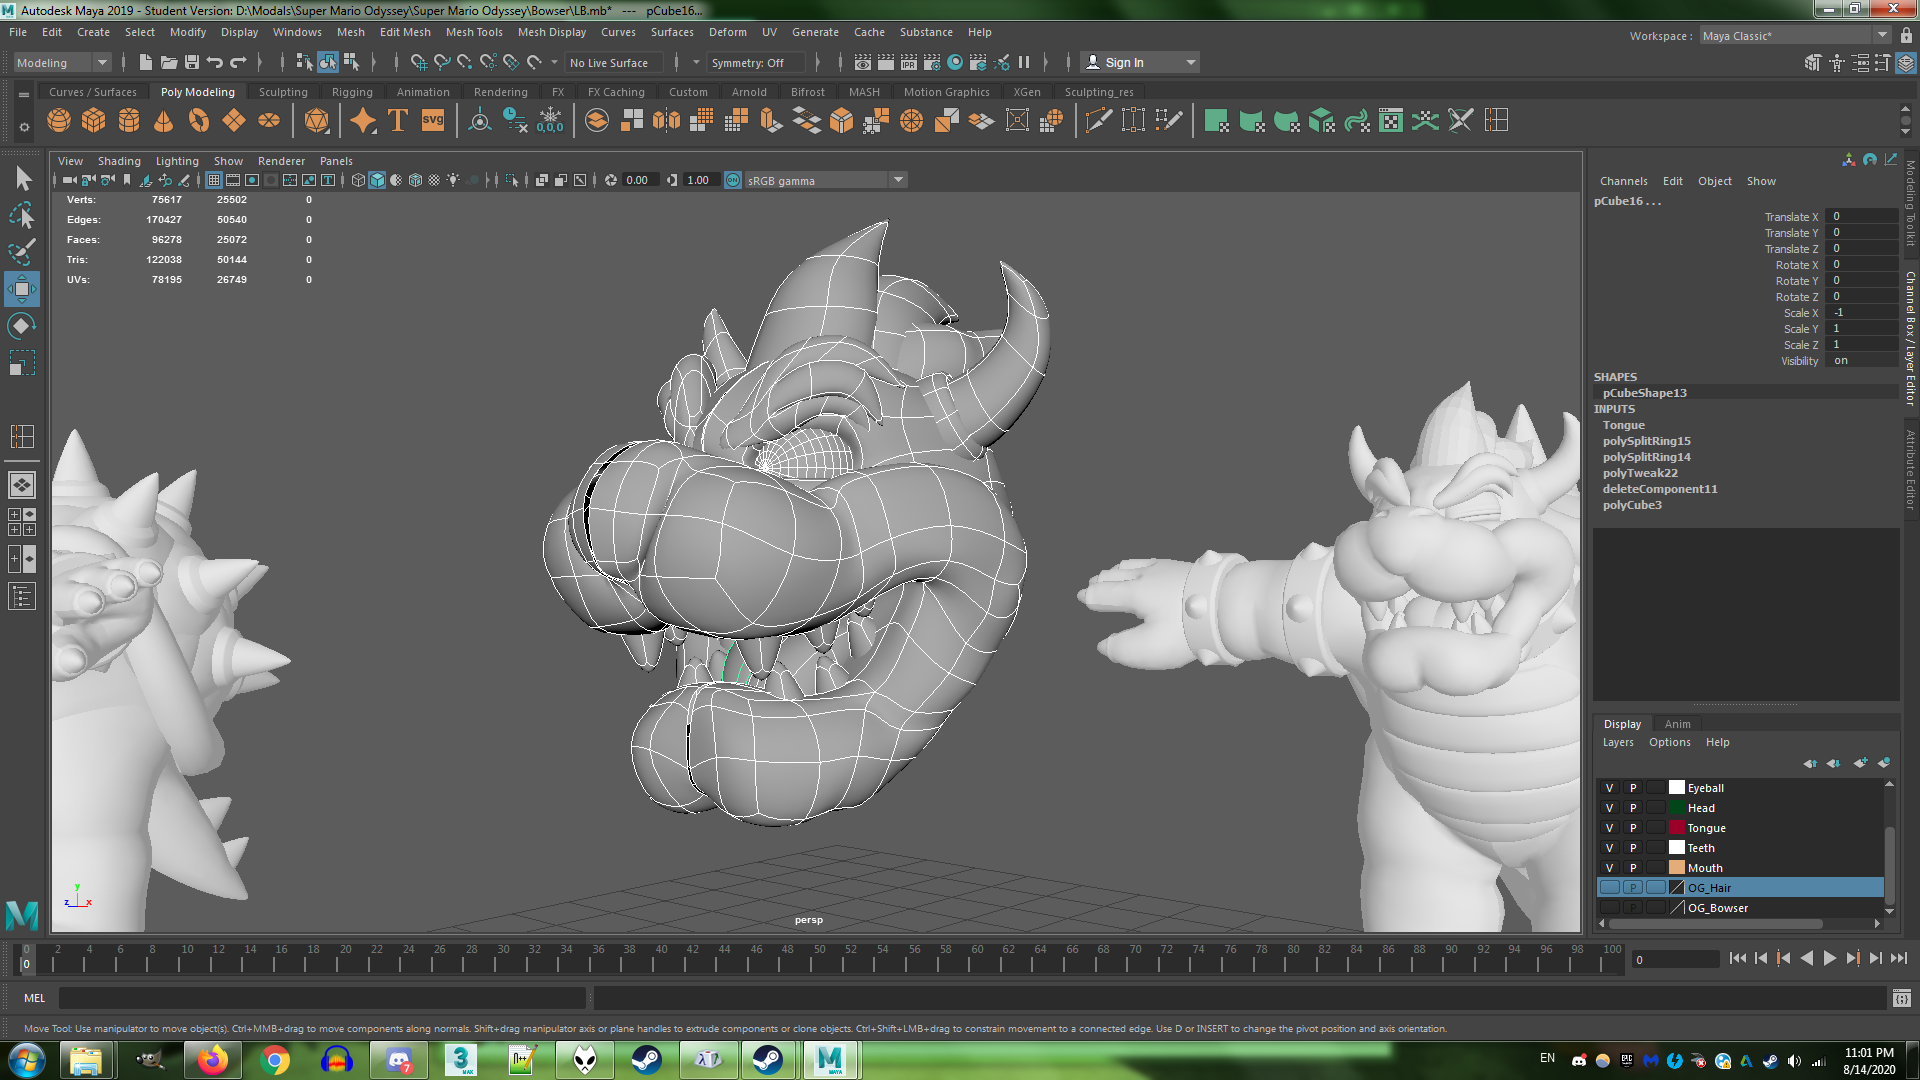Click the Mouth layer peach color swatch

[1677, 868]
